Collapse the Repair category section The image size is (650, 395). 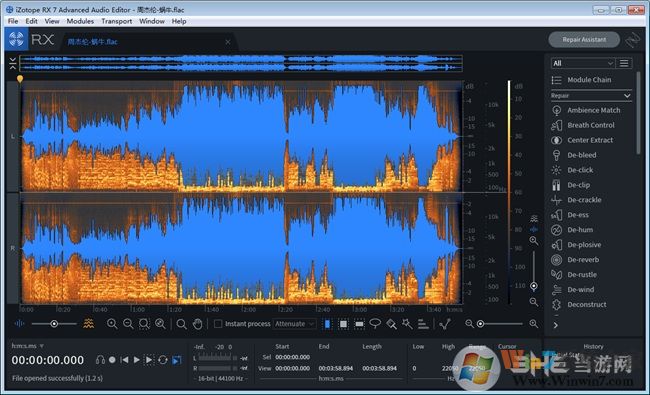pos(591,96)
